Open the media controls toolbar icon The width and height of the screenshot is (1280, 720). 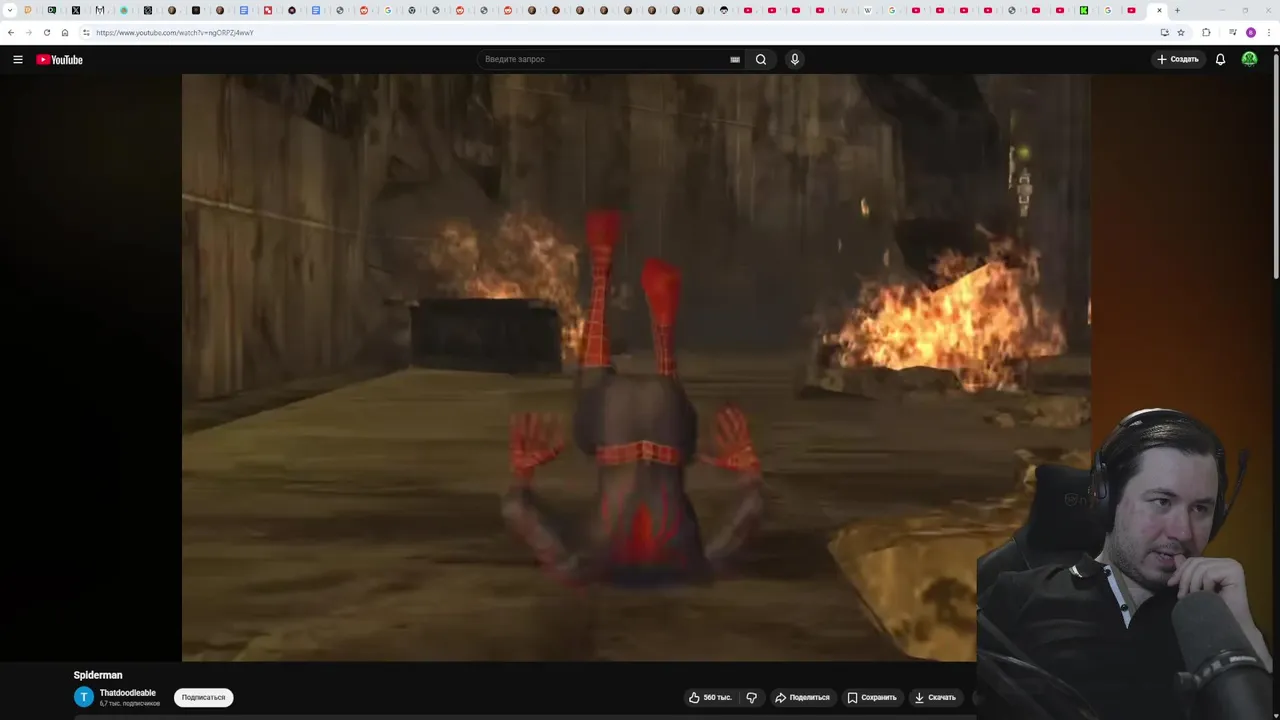tap(1232, 32)
